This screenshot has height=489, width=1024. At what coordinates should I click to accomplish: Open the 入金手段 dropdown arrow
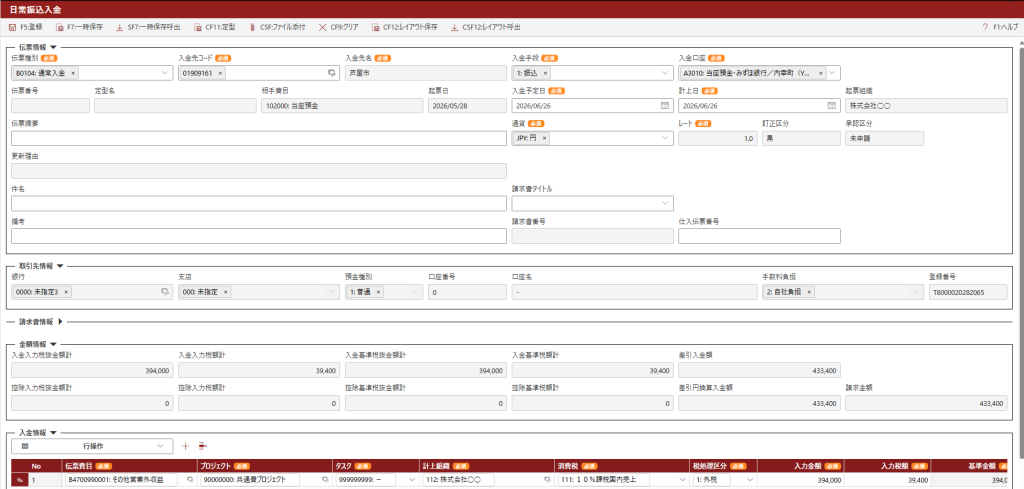click(x=665, y=73)
